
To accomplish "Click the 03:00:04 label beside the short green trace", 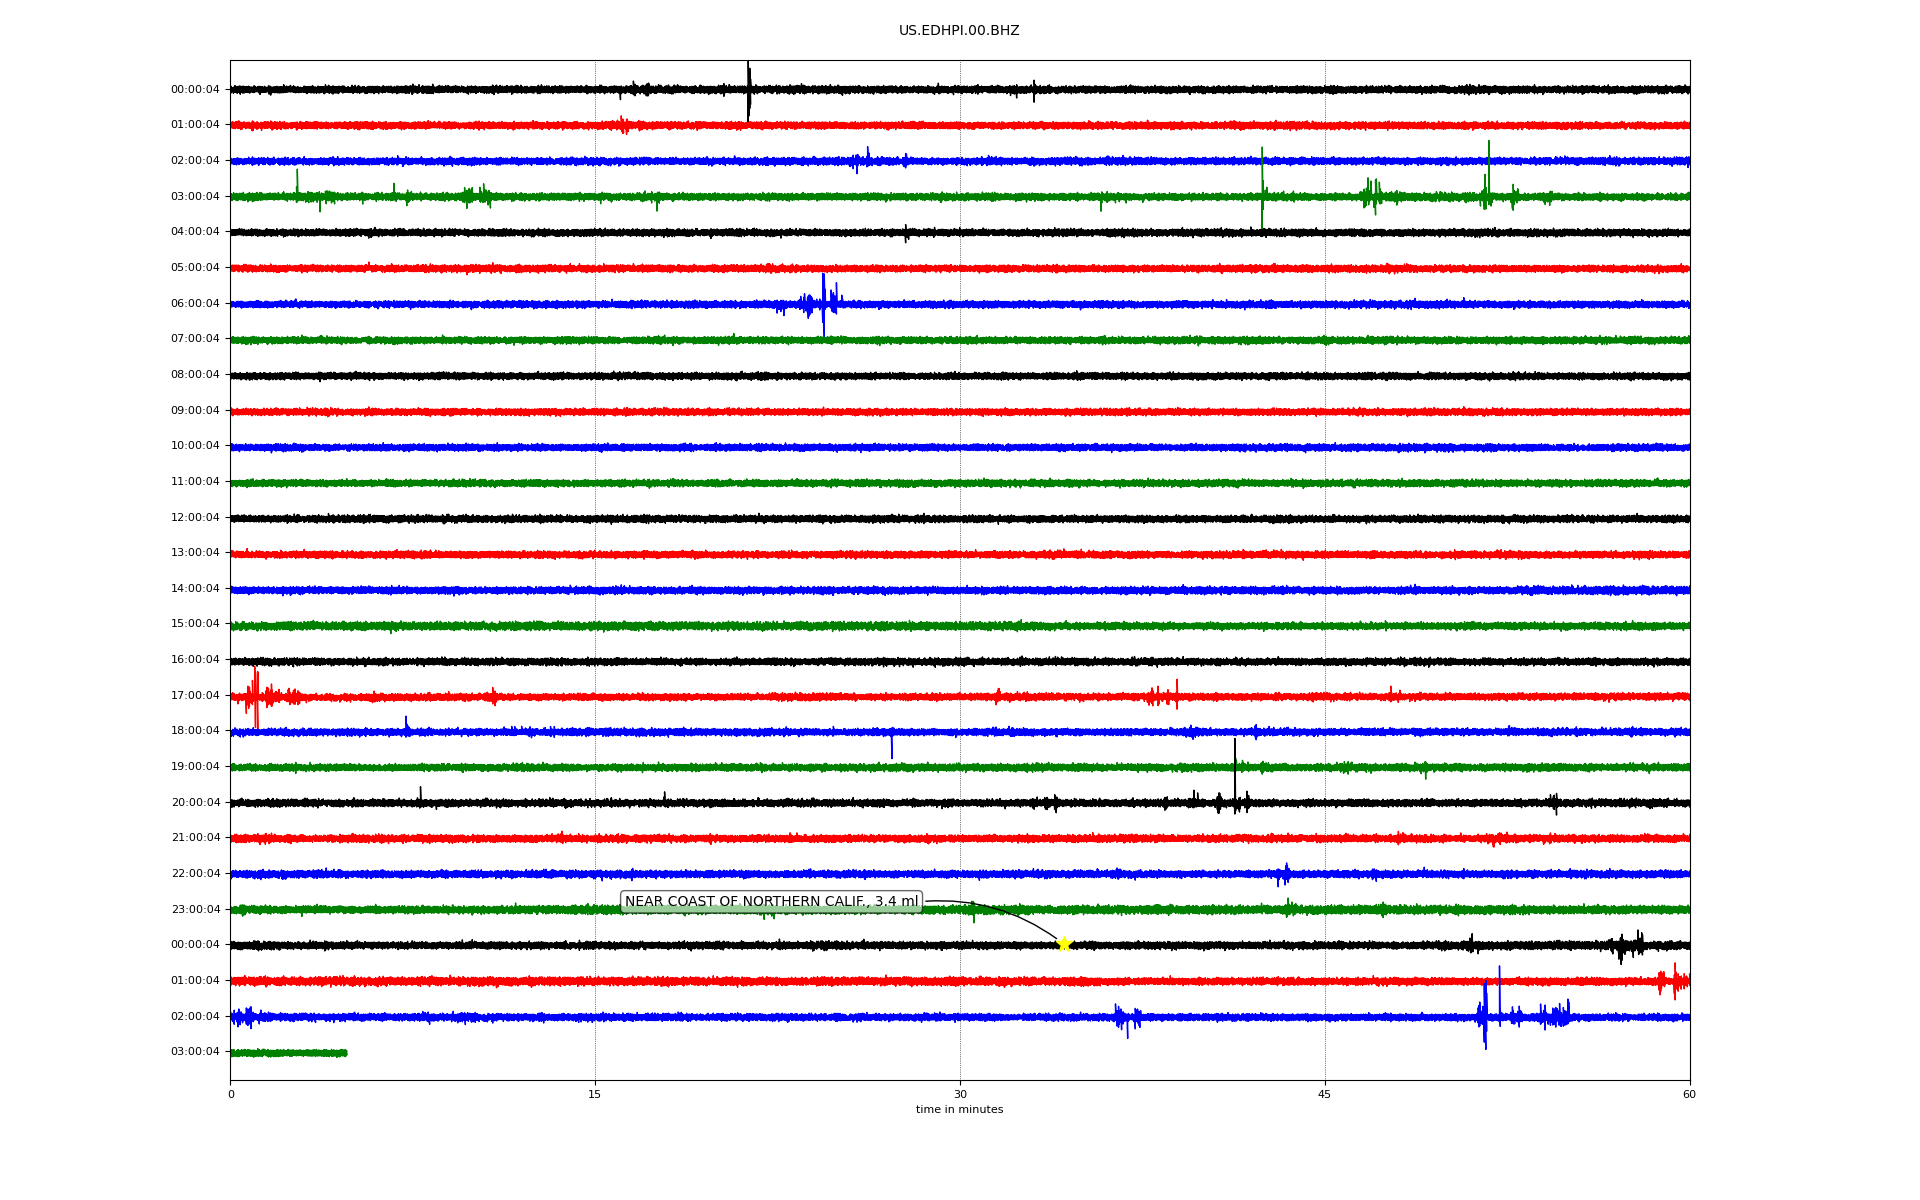I will (x=195, y=1052).
